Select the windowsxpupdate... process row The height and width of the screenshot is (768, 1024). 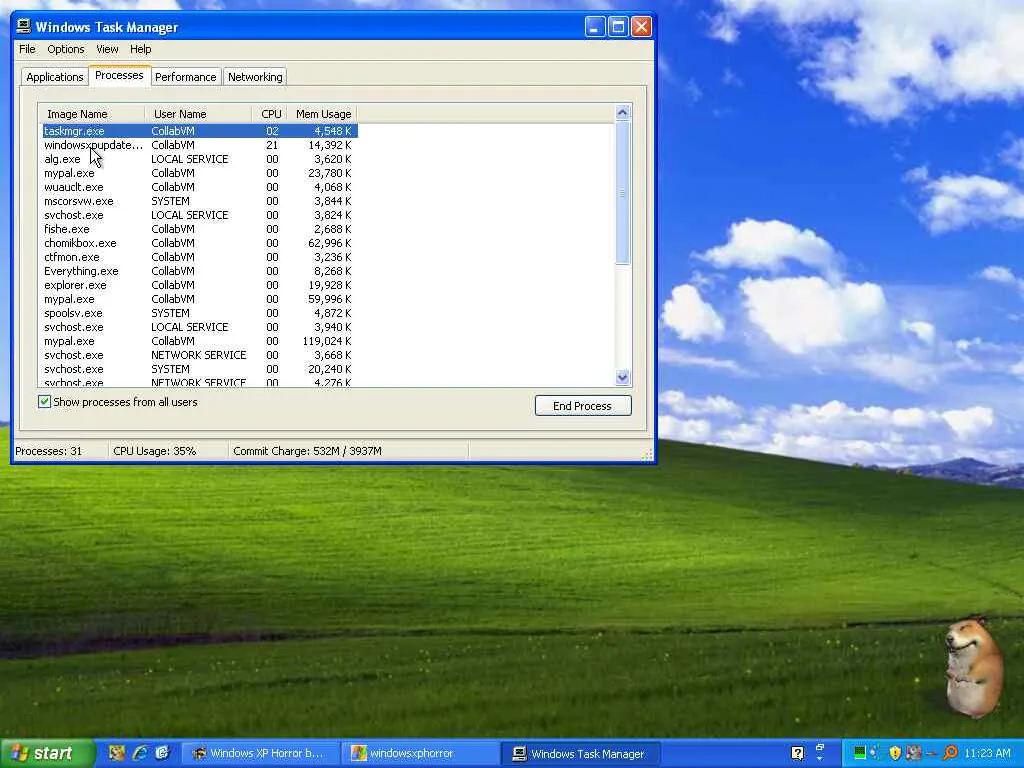[200, 145]
